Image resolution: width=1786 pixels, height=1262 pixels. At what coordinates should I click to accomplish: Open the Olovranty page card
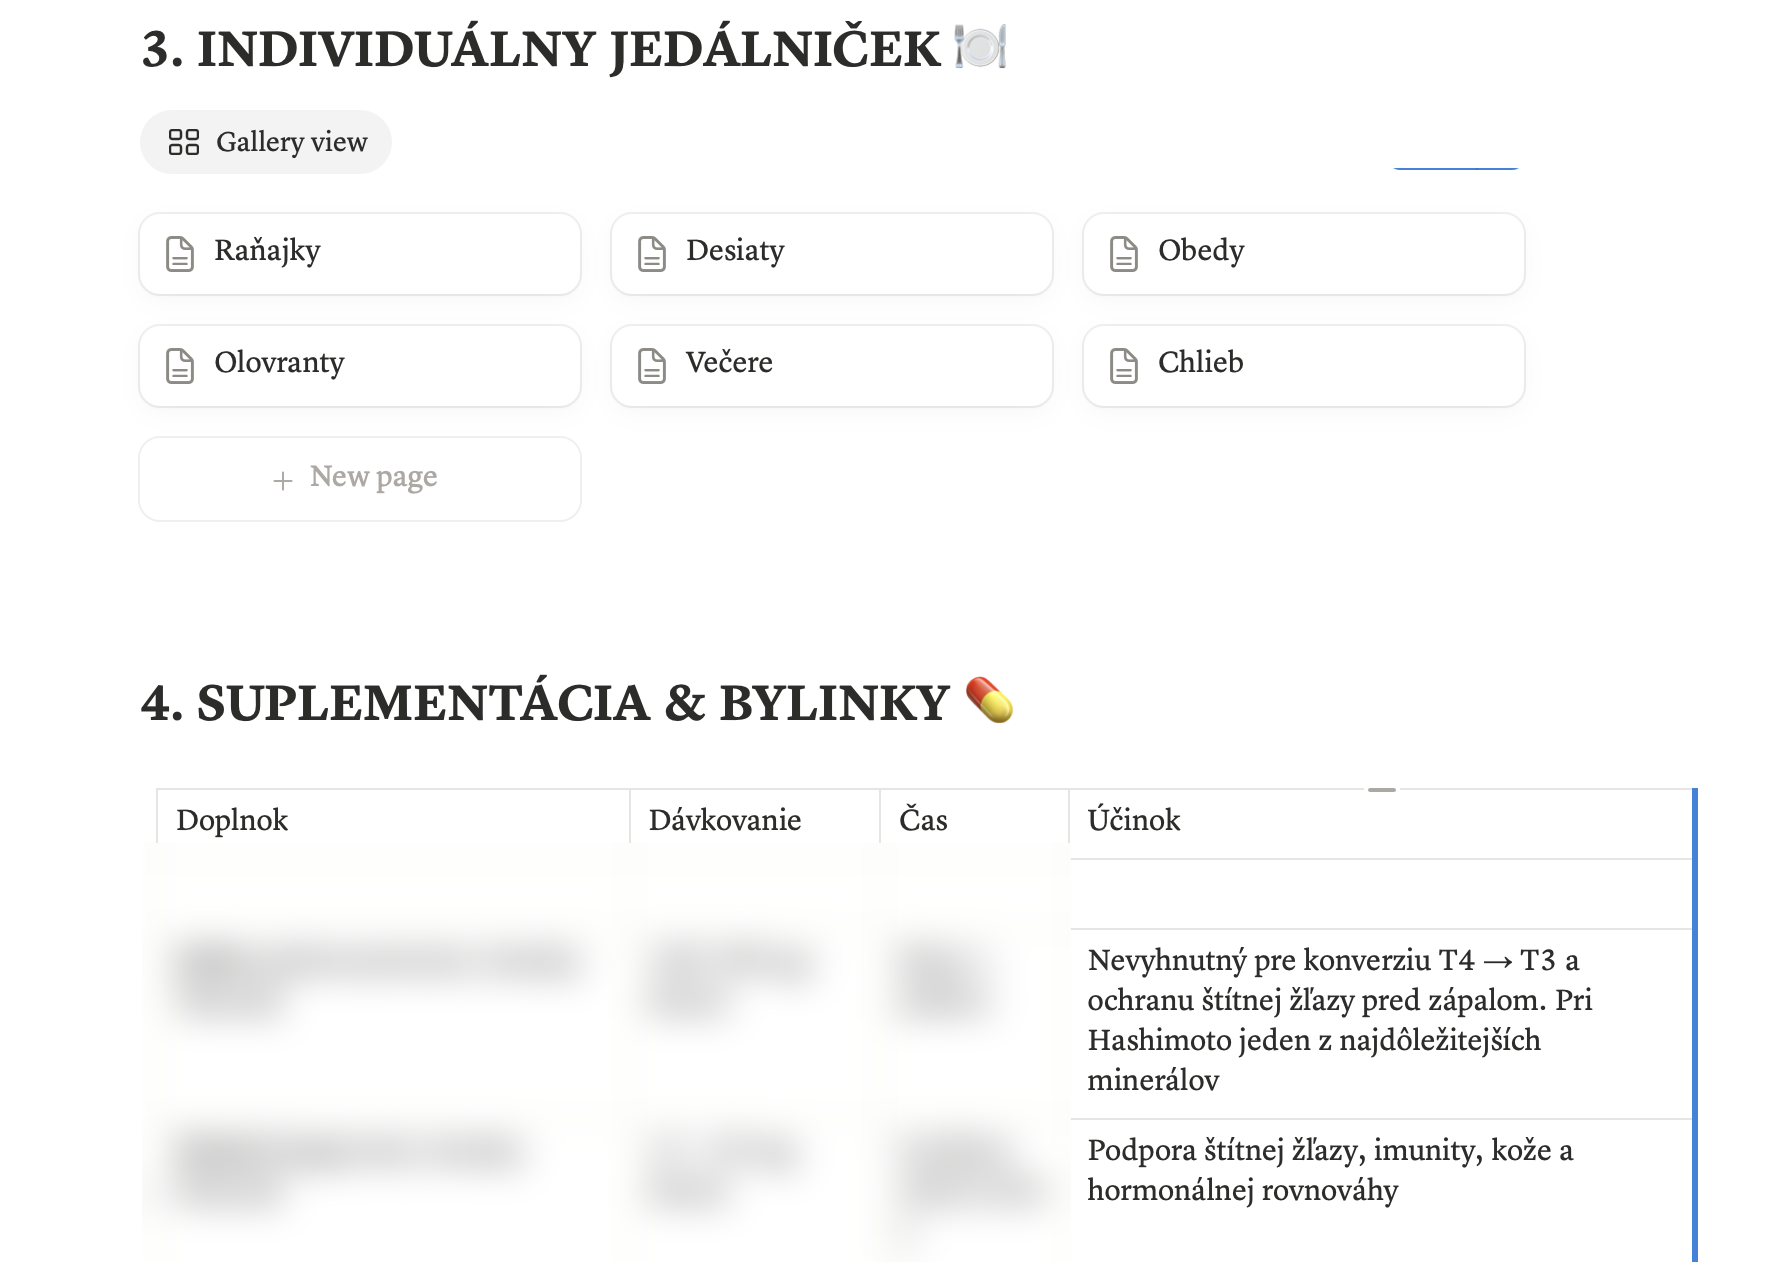[360, 366]
